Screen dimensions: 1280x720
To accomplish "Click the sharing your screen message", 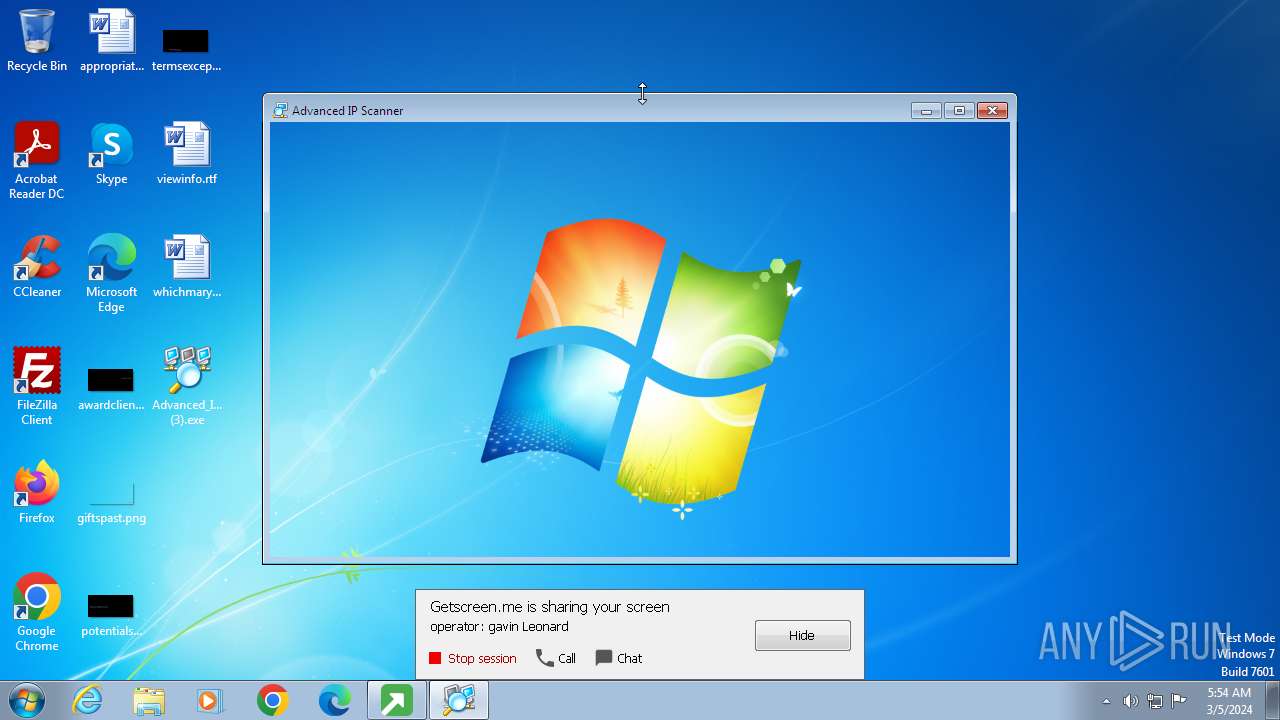I will (x=550, y=607).
